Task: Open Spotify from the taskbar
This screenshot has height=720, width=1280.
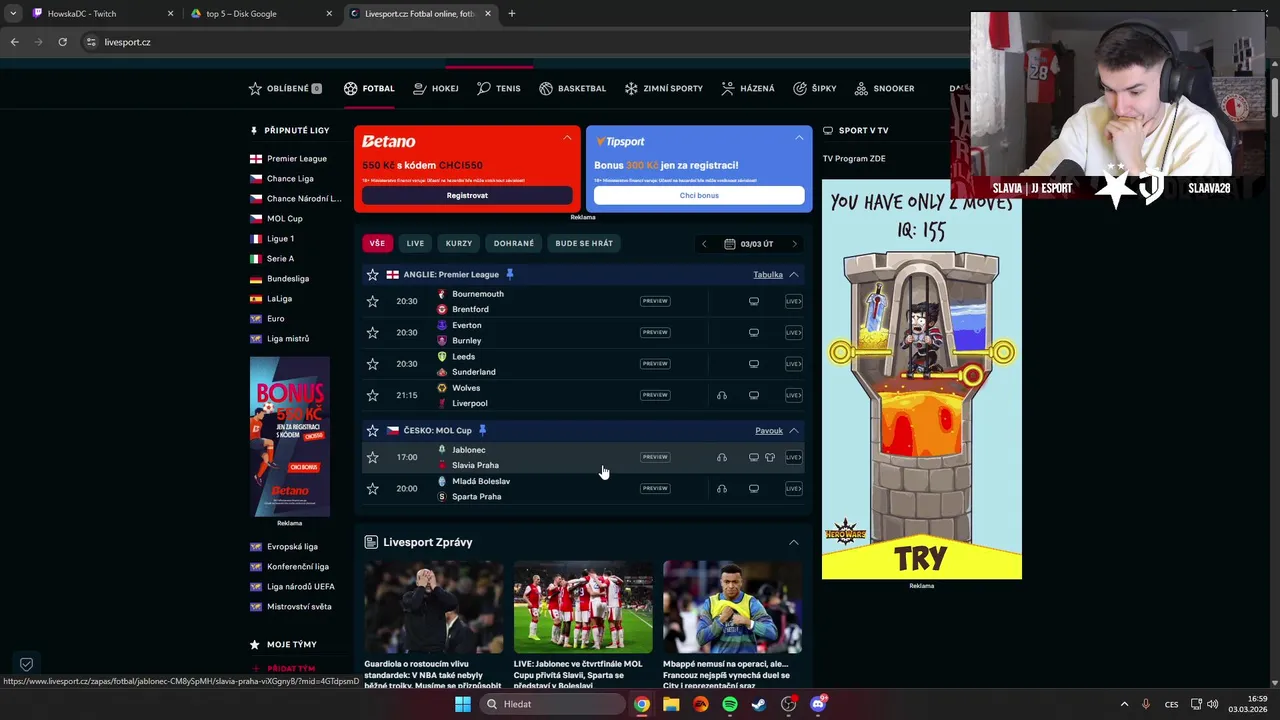Action: point(730,704)
